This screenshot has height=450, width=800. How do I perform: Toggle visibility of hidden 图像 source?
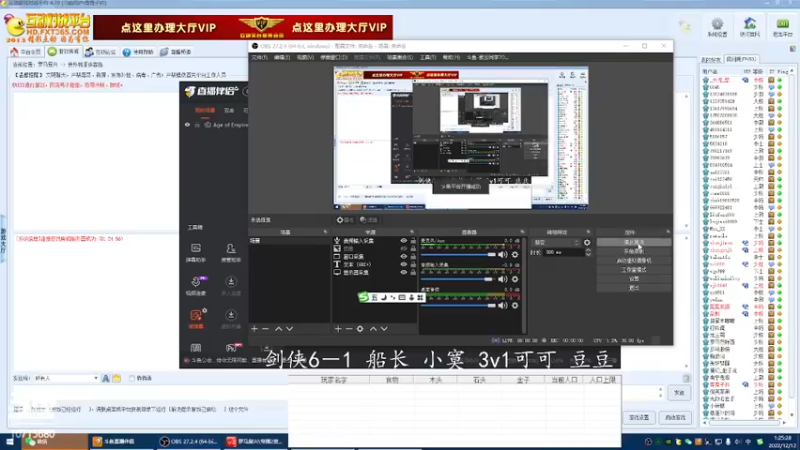pyautogui.click(x=404, y=248)
